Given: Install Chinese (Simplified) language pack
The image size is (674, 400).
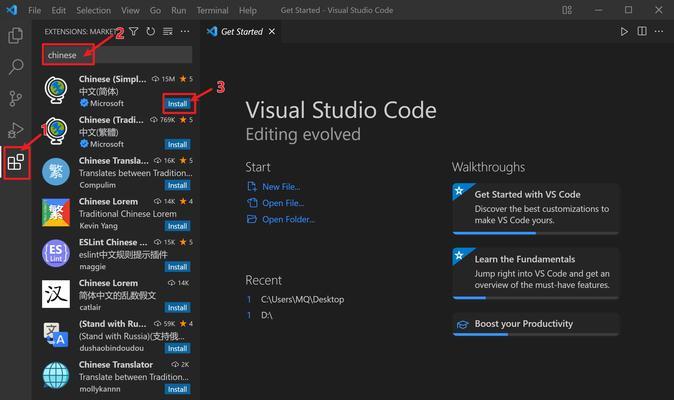Looking at the screenshot, I should point(177,104).
